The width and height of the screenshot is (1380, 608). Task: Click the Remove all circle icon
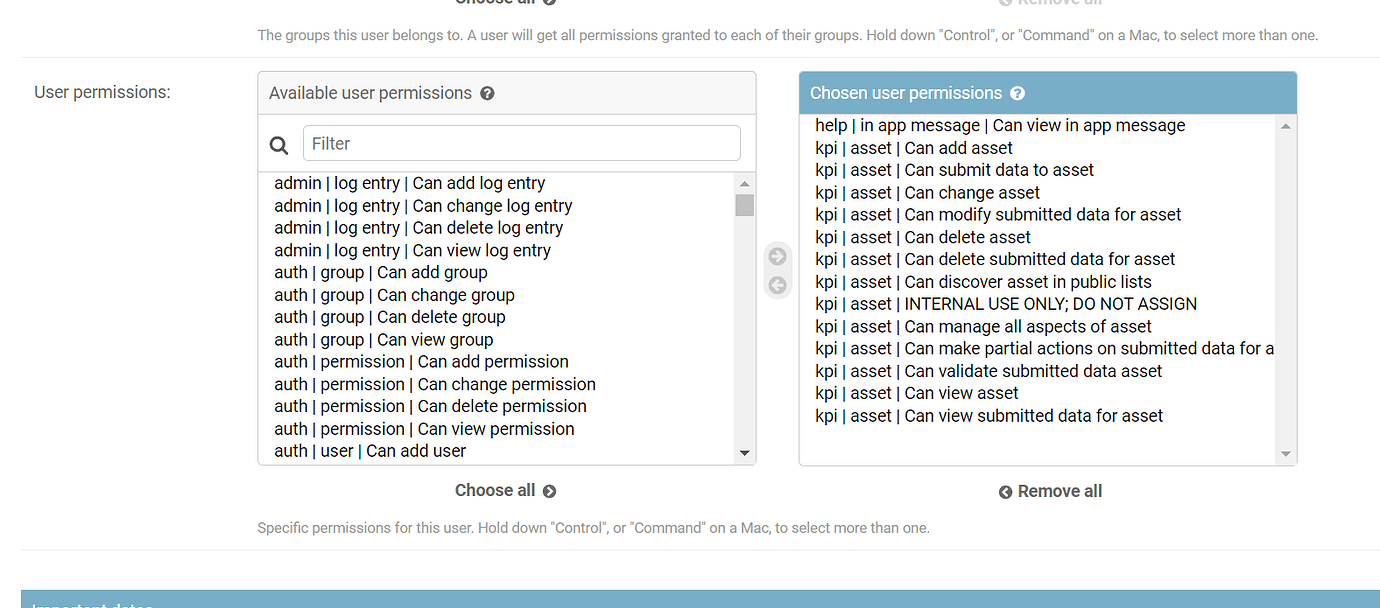tap(1004, 491)
